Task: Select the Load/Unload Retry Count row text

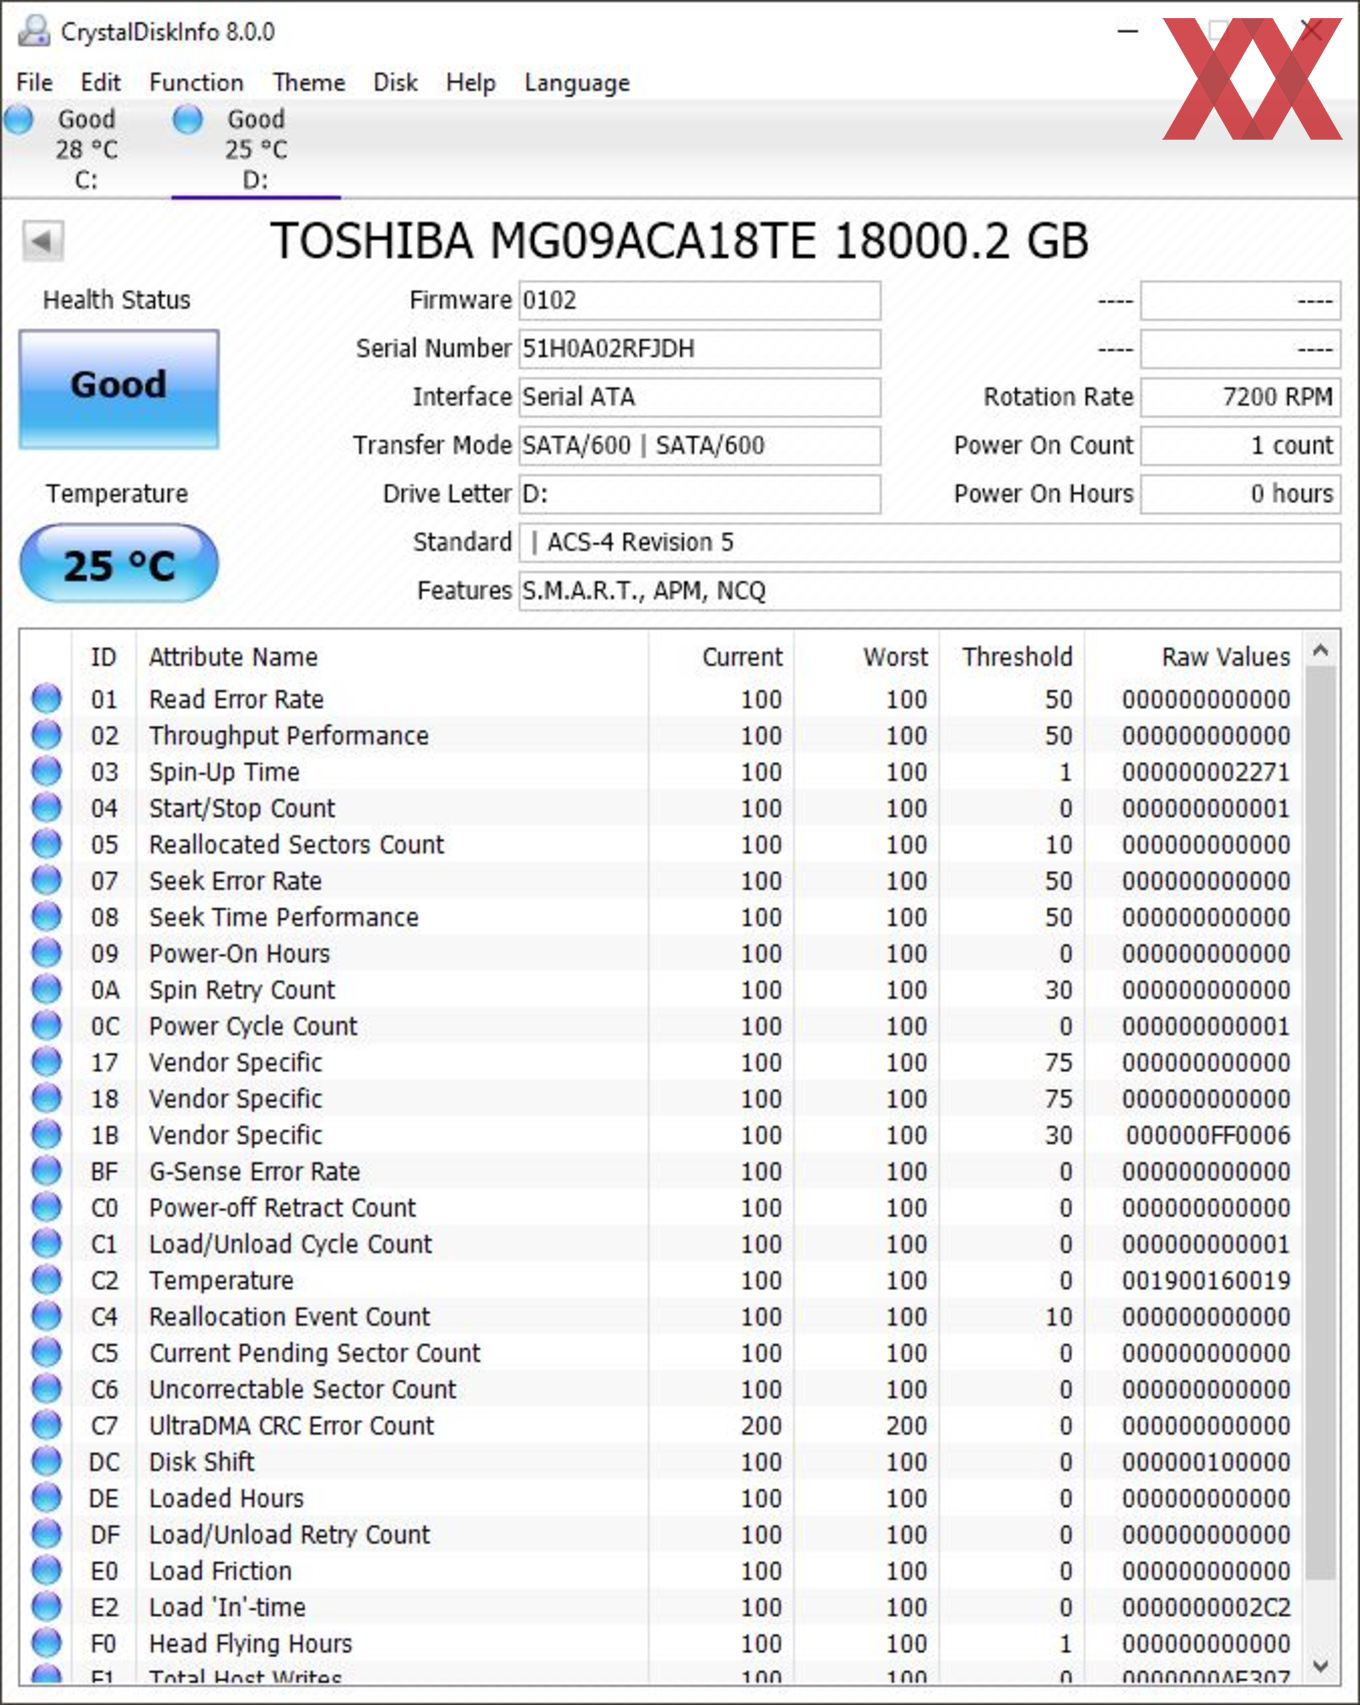Action: tap(289, 1534)
